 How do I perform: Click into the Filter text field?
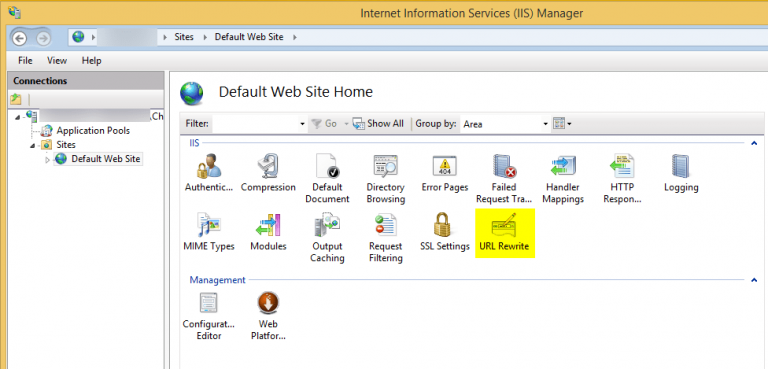point(260,124)
